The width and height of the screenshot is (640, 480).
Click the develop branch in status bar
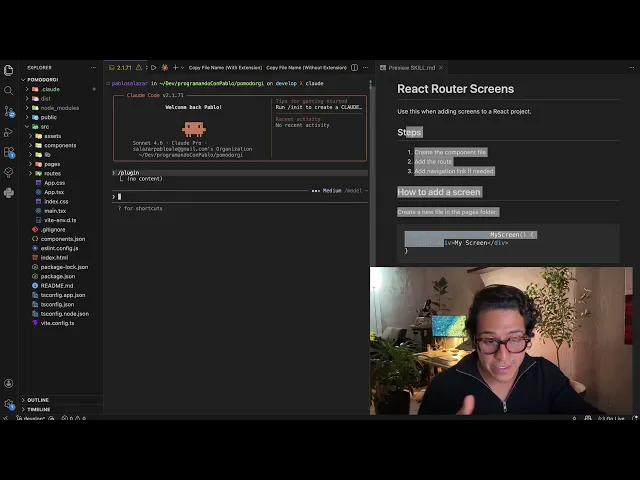point(32,418)
